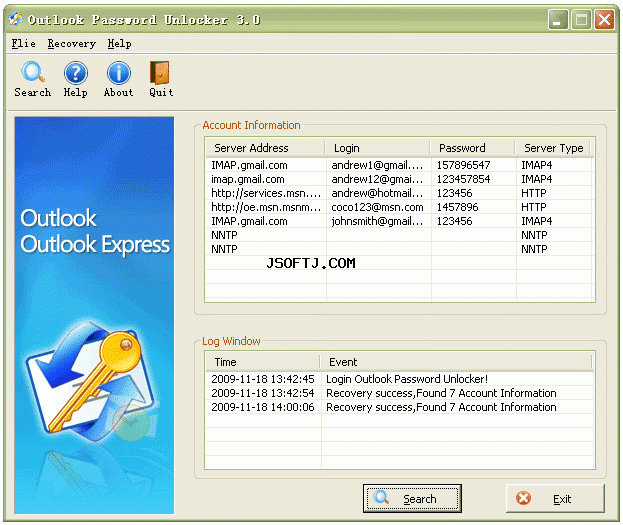This screenshot has width=623, height=525.
Task: Click lowercase imap.gmail.com server address
Action: (x=248, y=179)
